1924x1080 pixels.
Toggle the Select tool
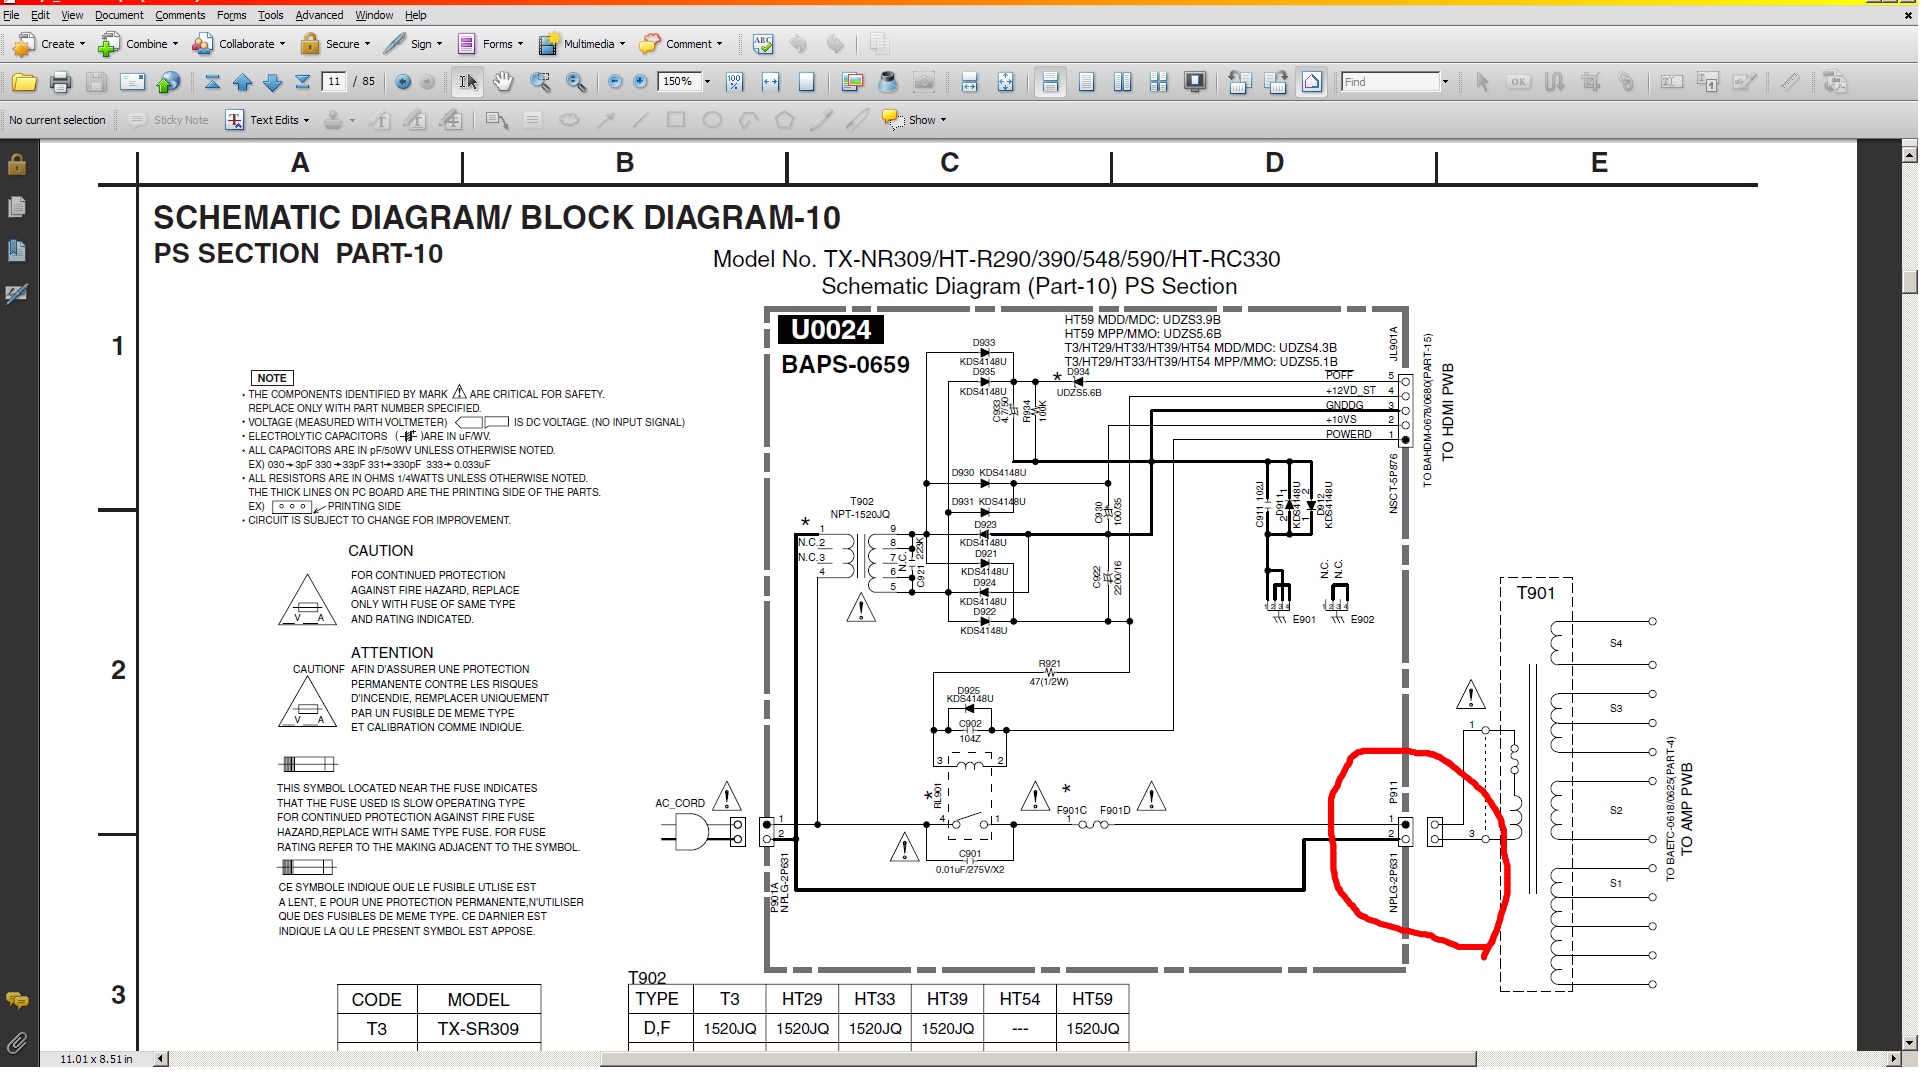pyautogui.click(x=467, y=82)
